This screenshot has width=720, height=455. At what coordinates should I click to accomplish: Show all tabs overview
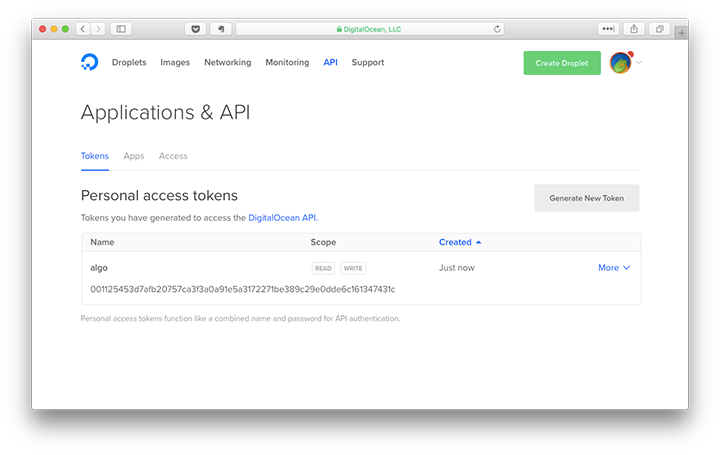tap(660, 29)
